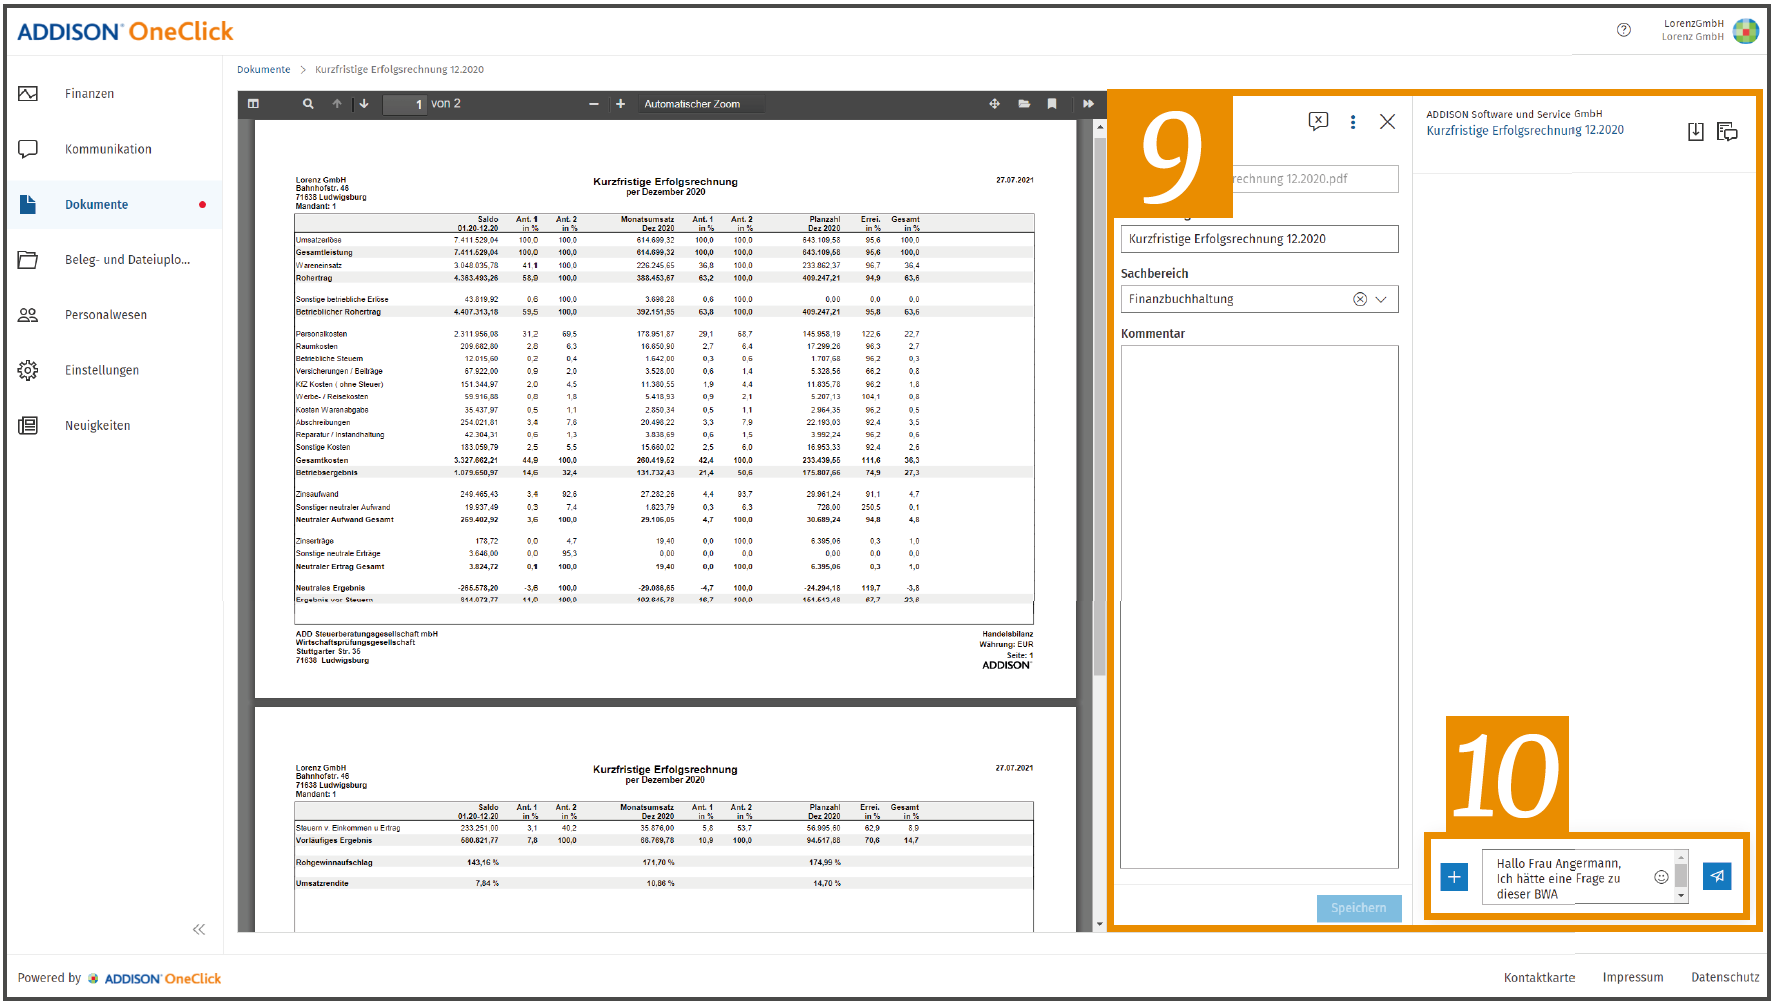Open the conversations overview icon
The width and height of the screenshot is (1773, 1003).
coord(1727,132)
